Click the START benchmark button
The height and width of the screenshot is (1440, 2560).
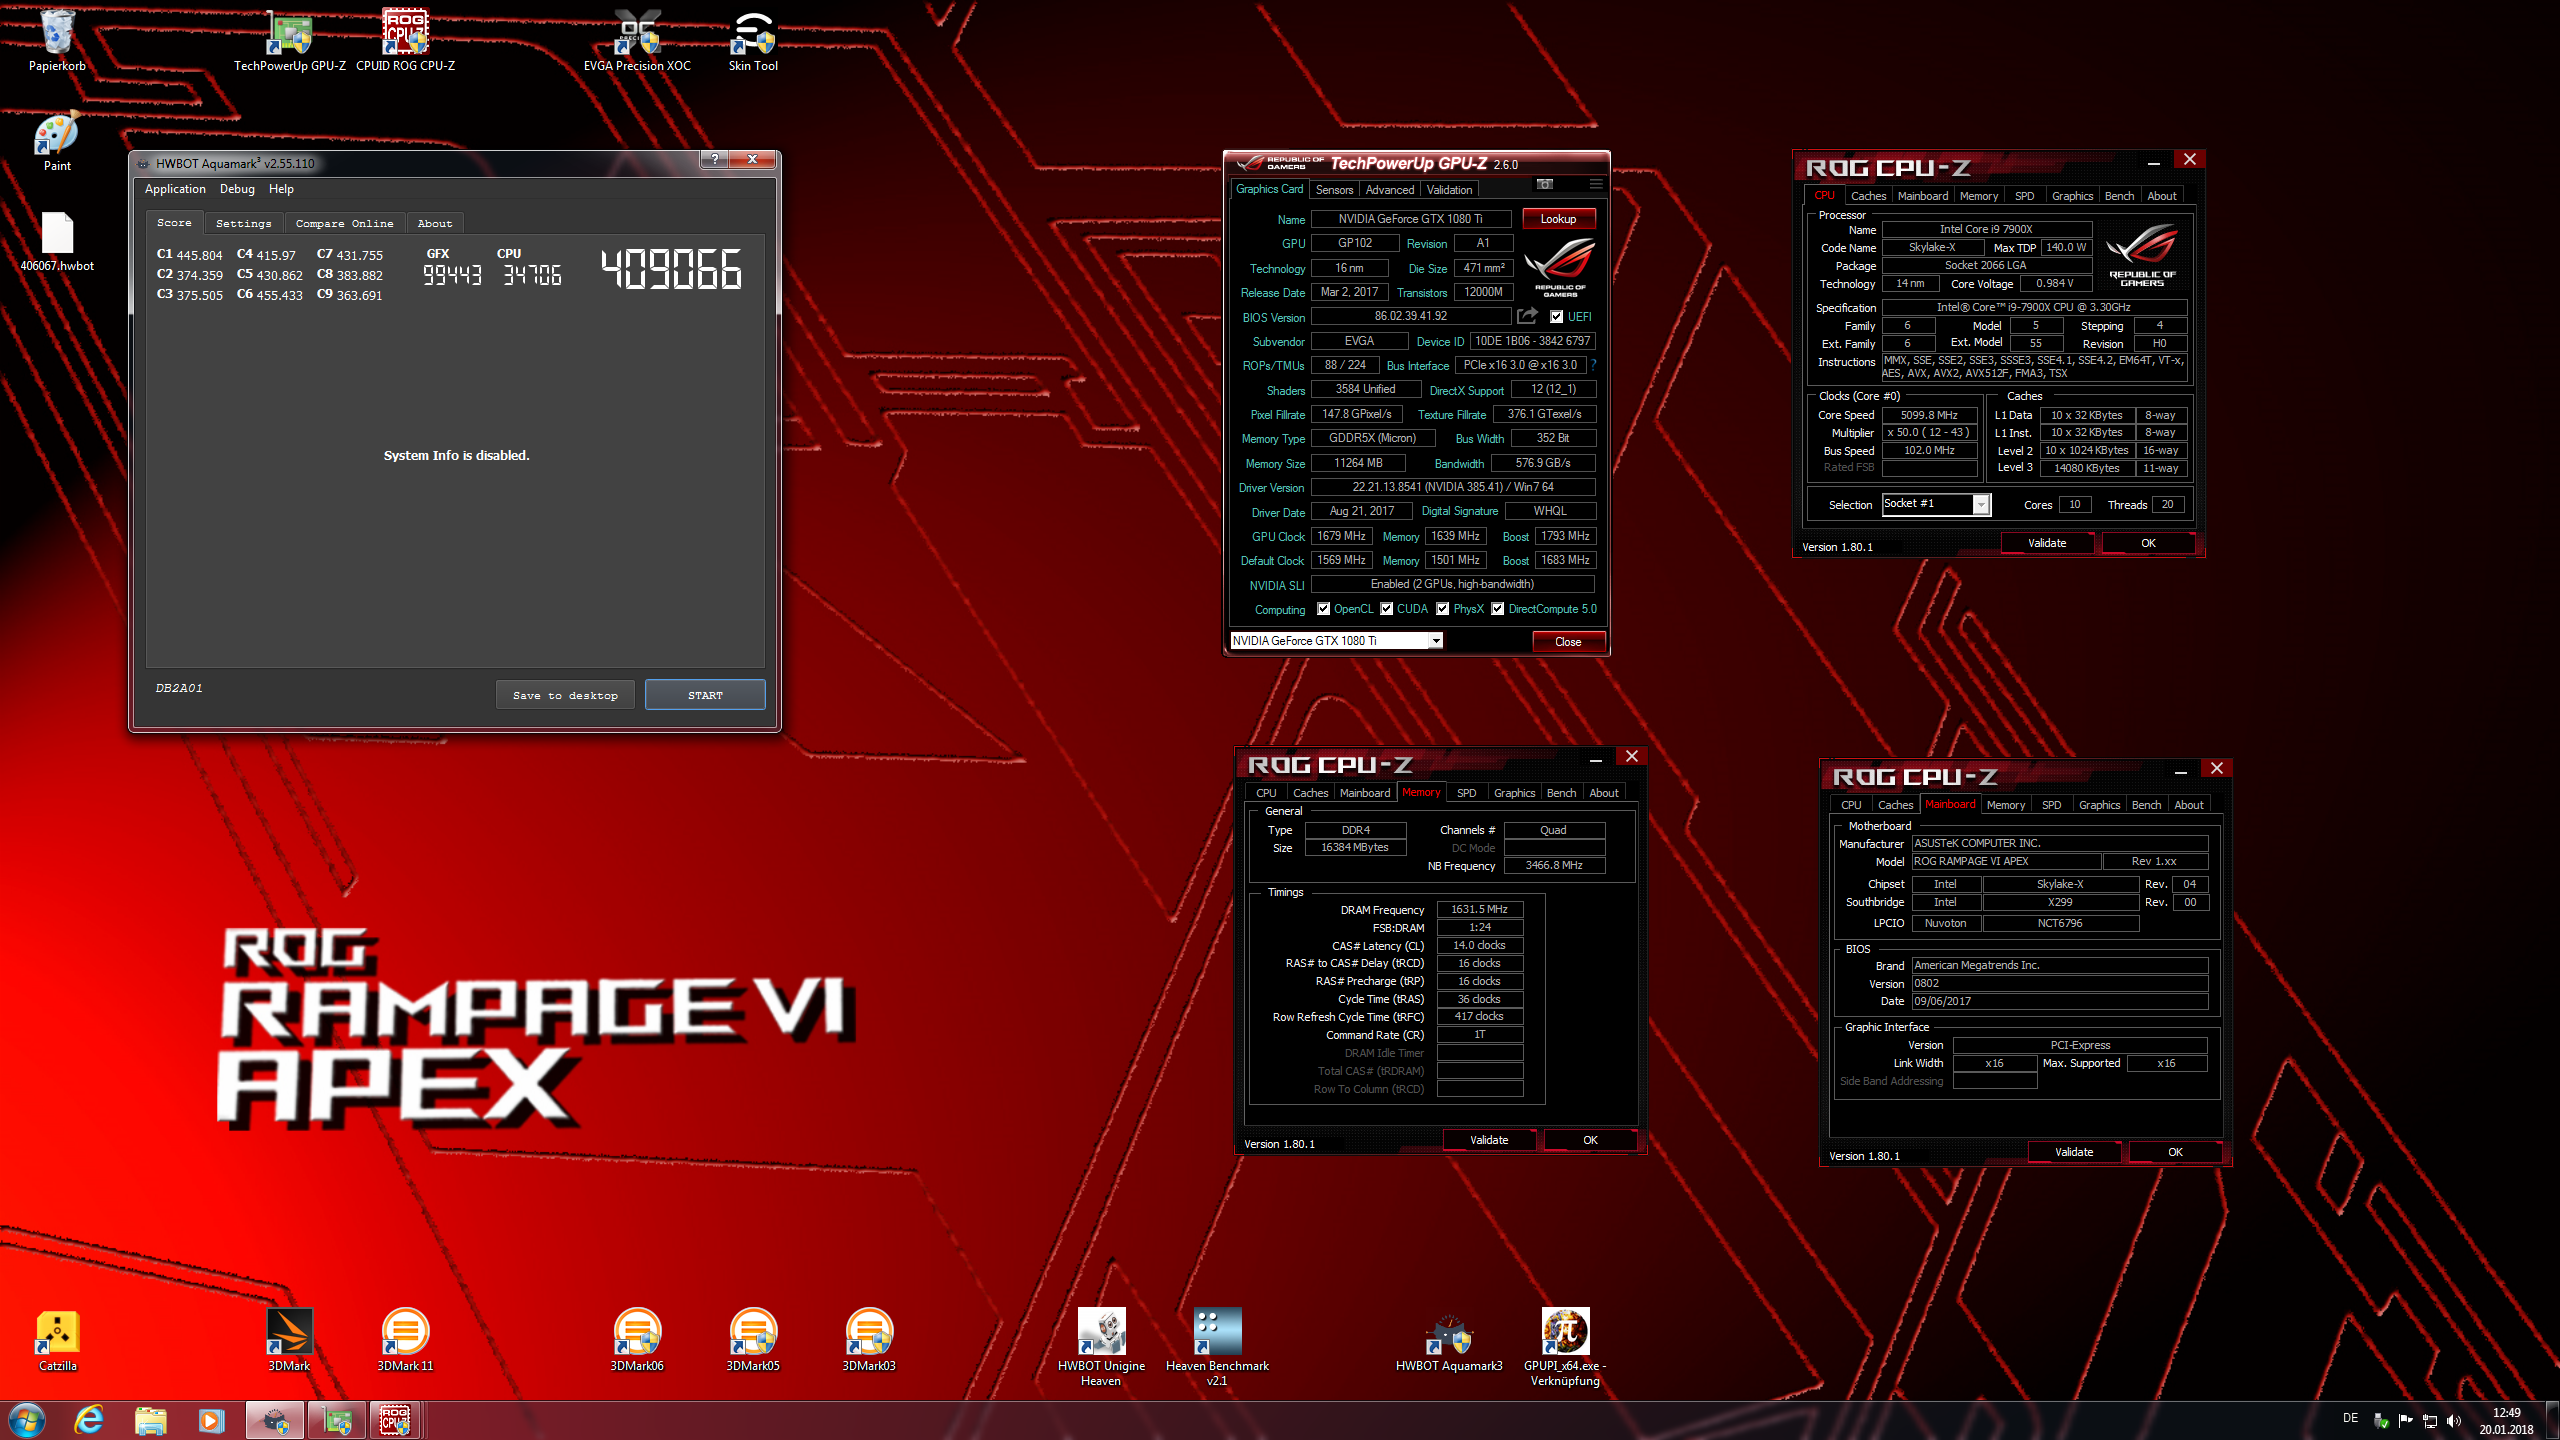[705, 695]
